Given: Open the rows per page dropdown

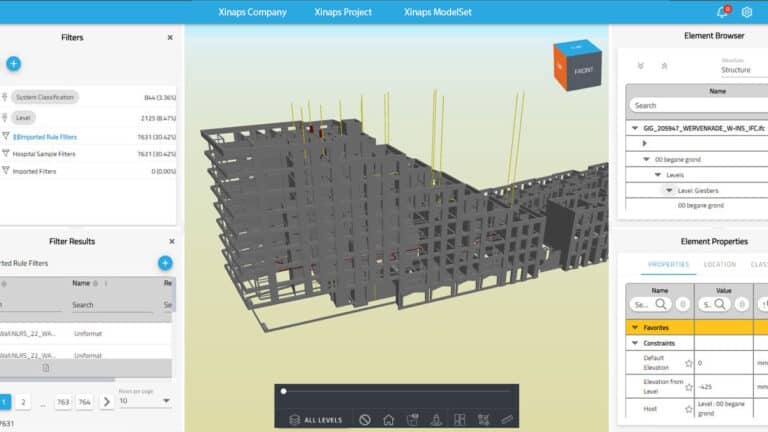Looking at the screenshot, I should tap(144, 401).
